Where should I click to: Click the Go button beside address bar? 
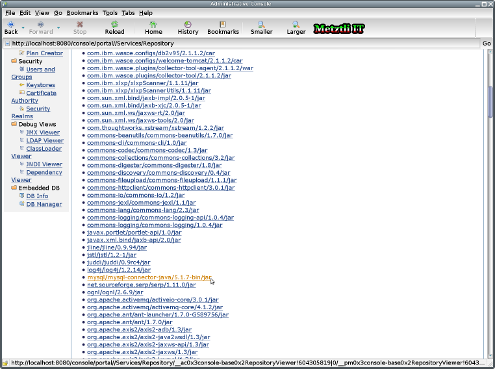click(x=487, y=43)
